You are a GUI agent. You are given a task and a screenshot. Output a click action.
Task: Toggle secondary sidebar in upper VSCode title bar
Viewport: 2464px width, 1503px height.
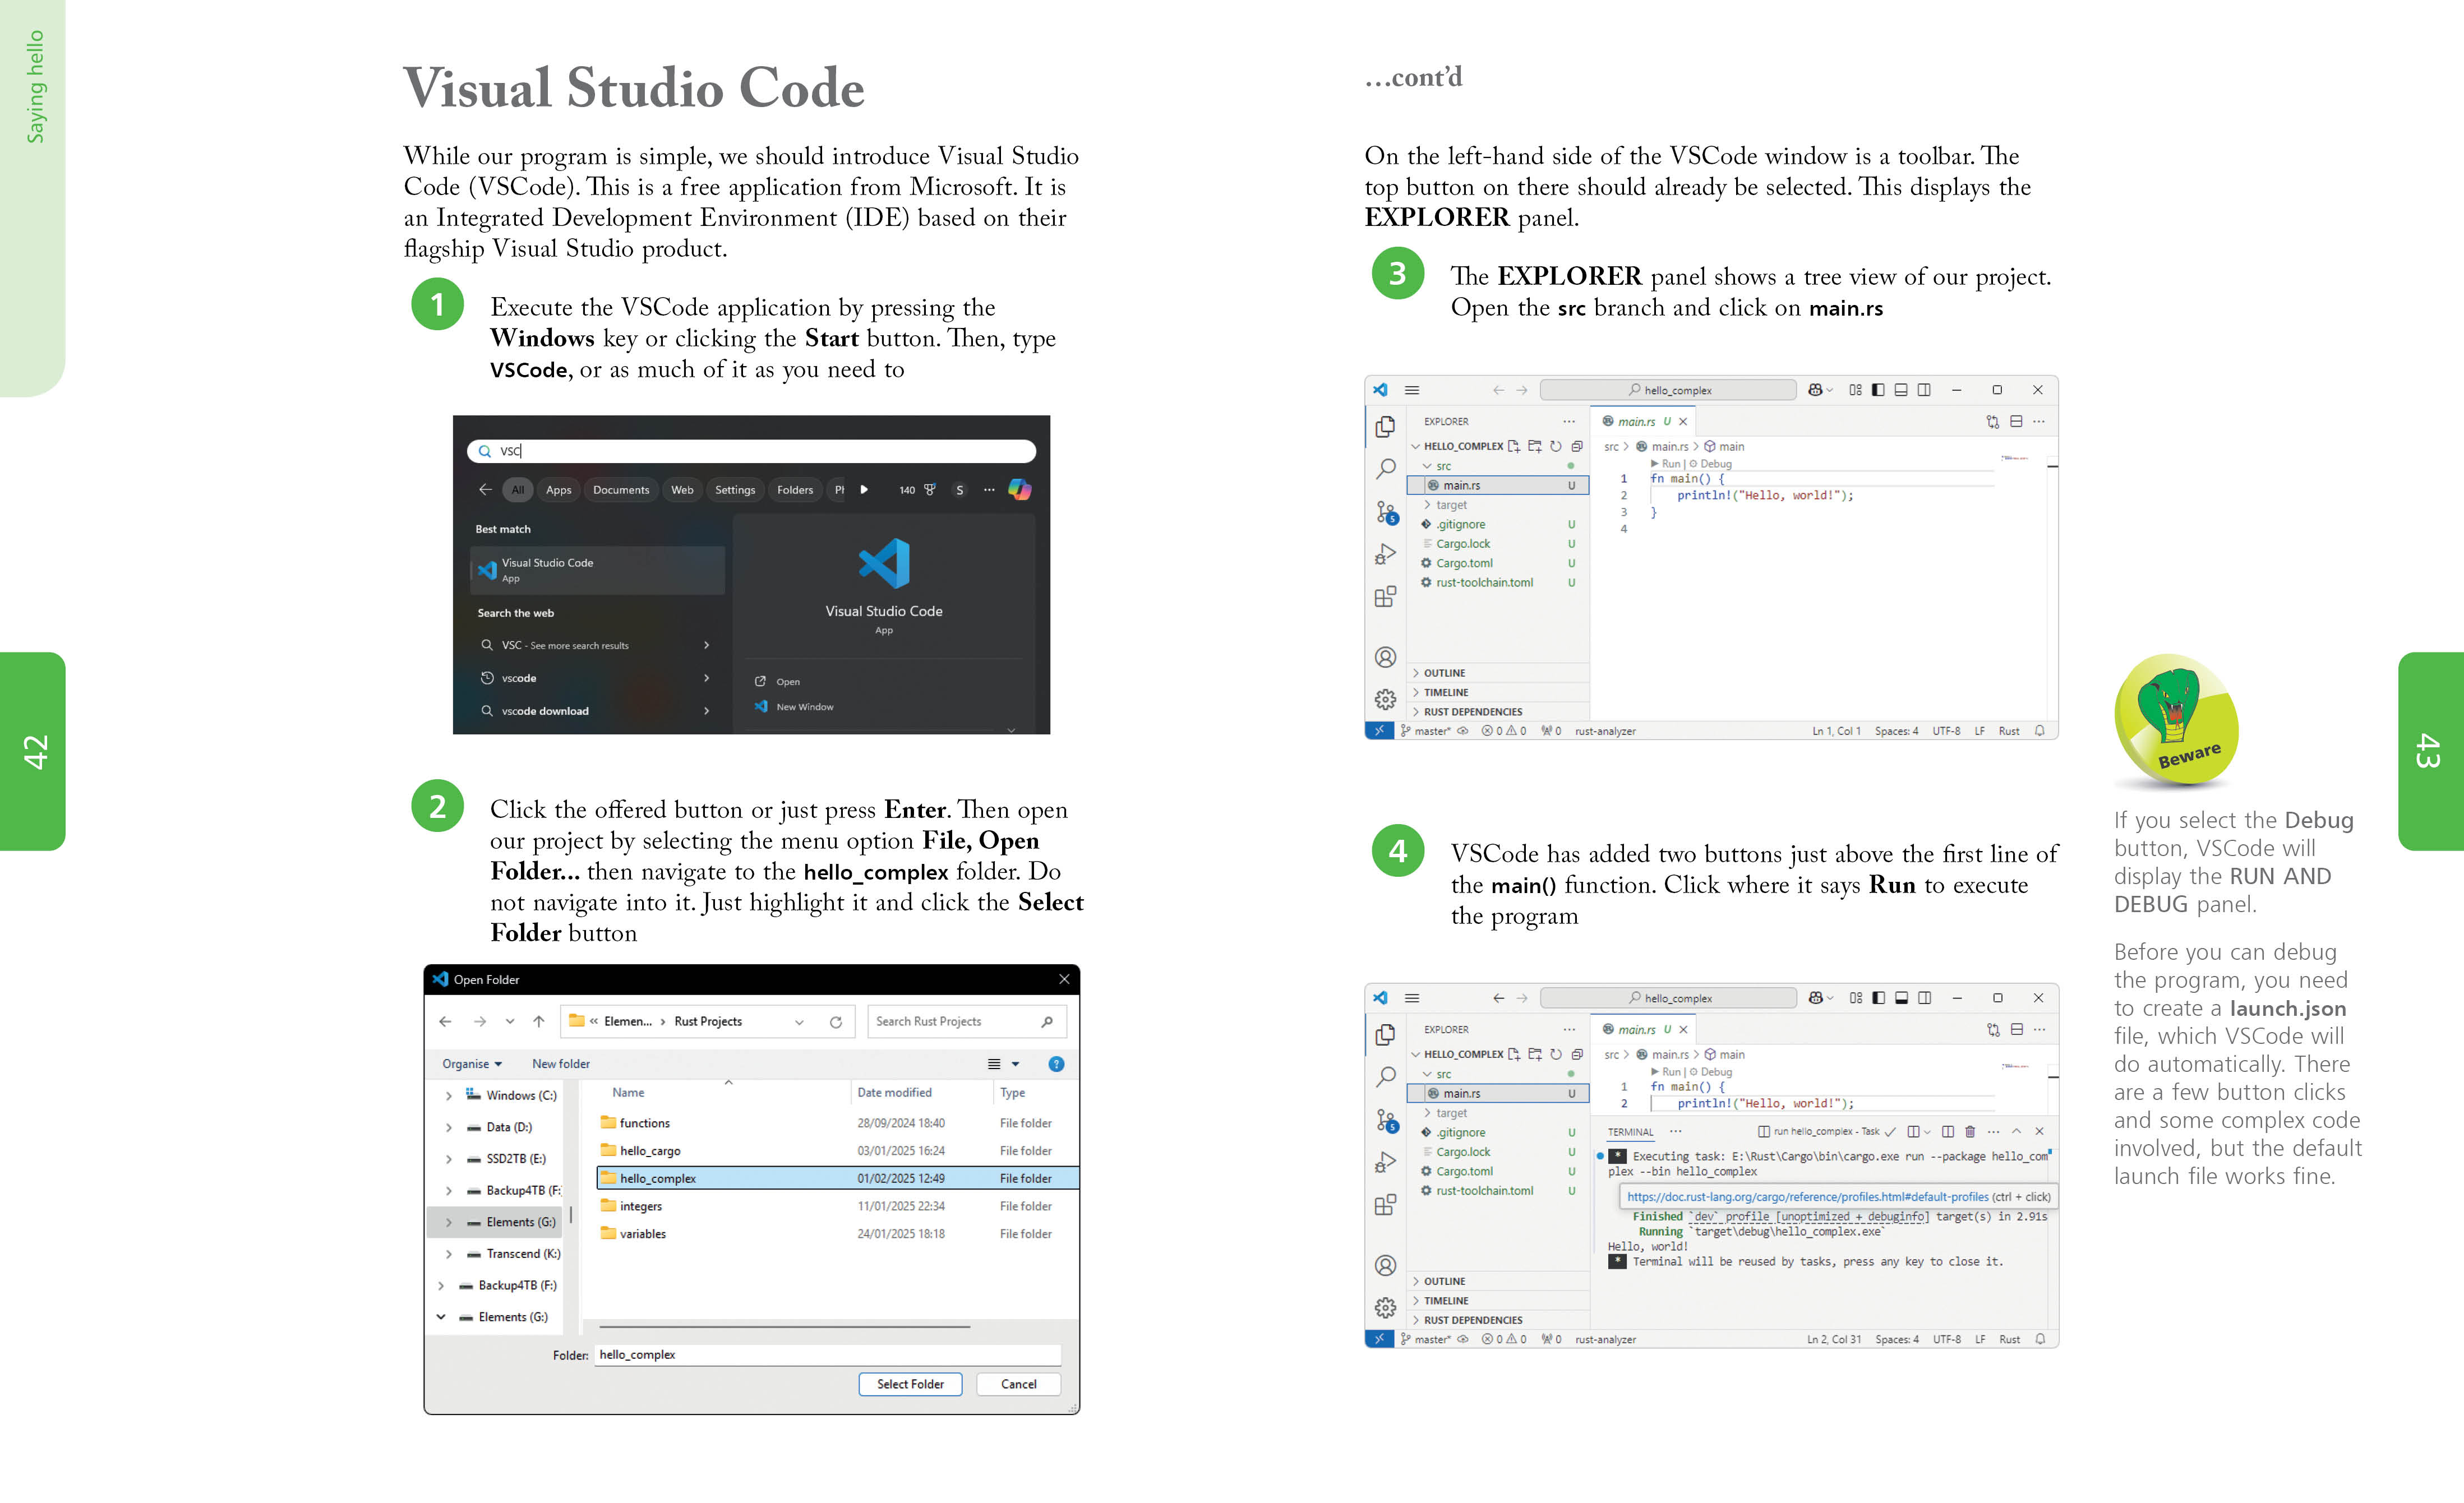(x=1924, y=390)
